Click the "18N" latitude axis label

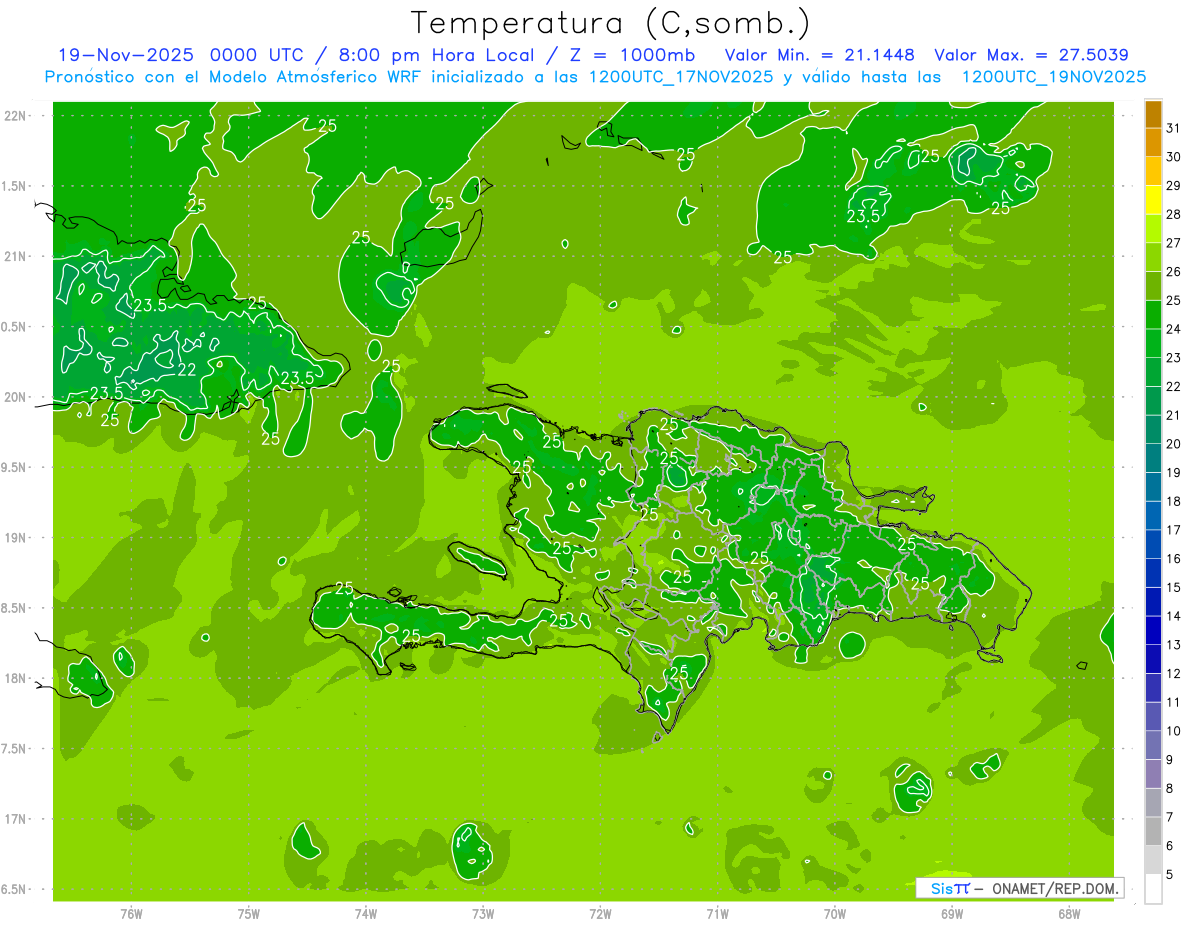point(14,678)
